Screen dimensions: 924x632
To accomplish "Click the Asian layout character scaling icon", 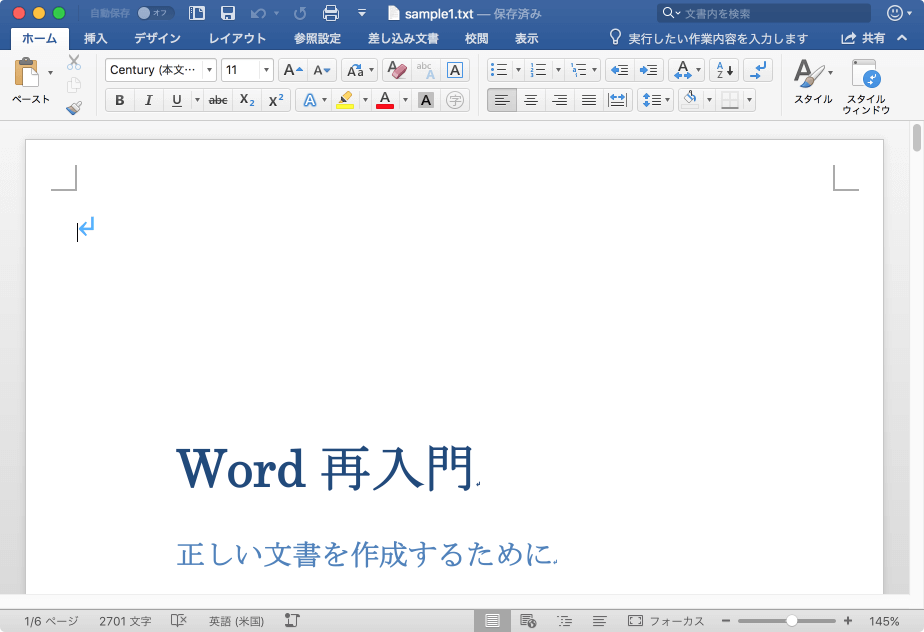I will coord(682,70).
